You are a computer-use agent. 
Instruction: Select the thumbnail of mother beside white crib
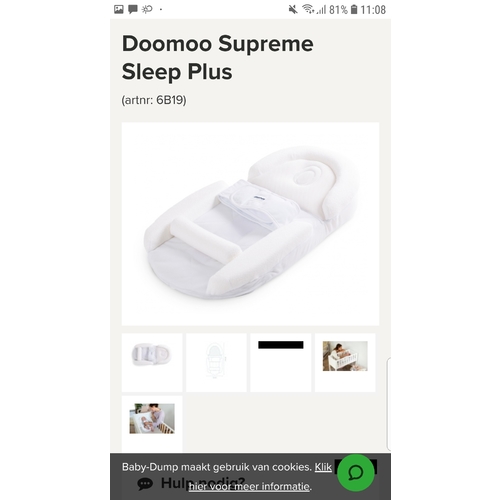coord(345,362)
